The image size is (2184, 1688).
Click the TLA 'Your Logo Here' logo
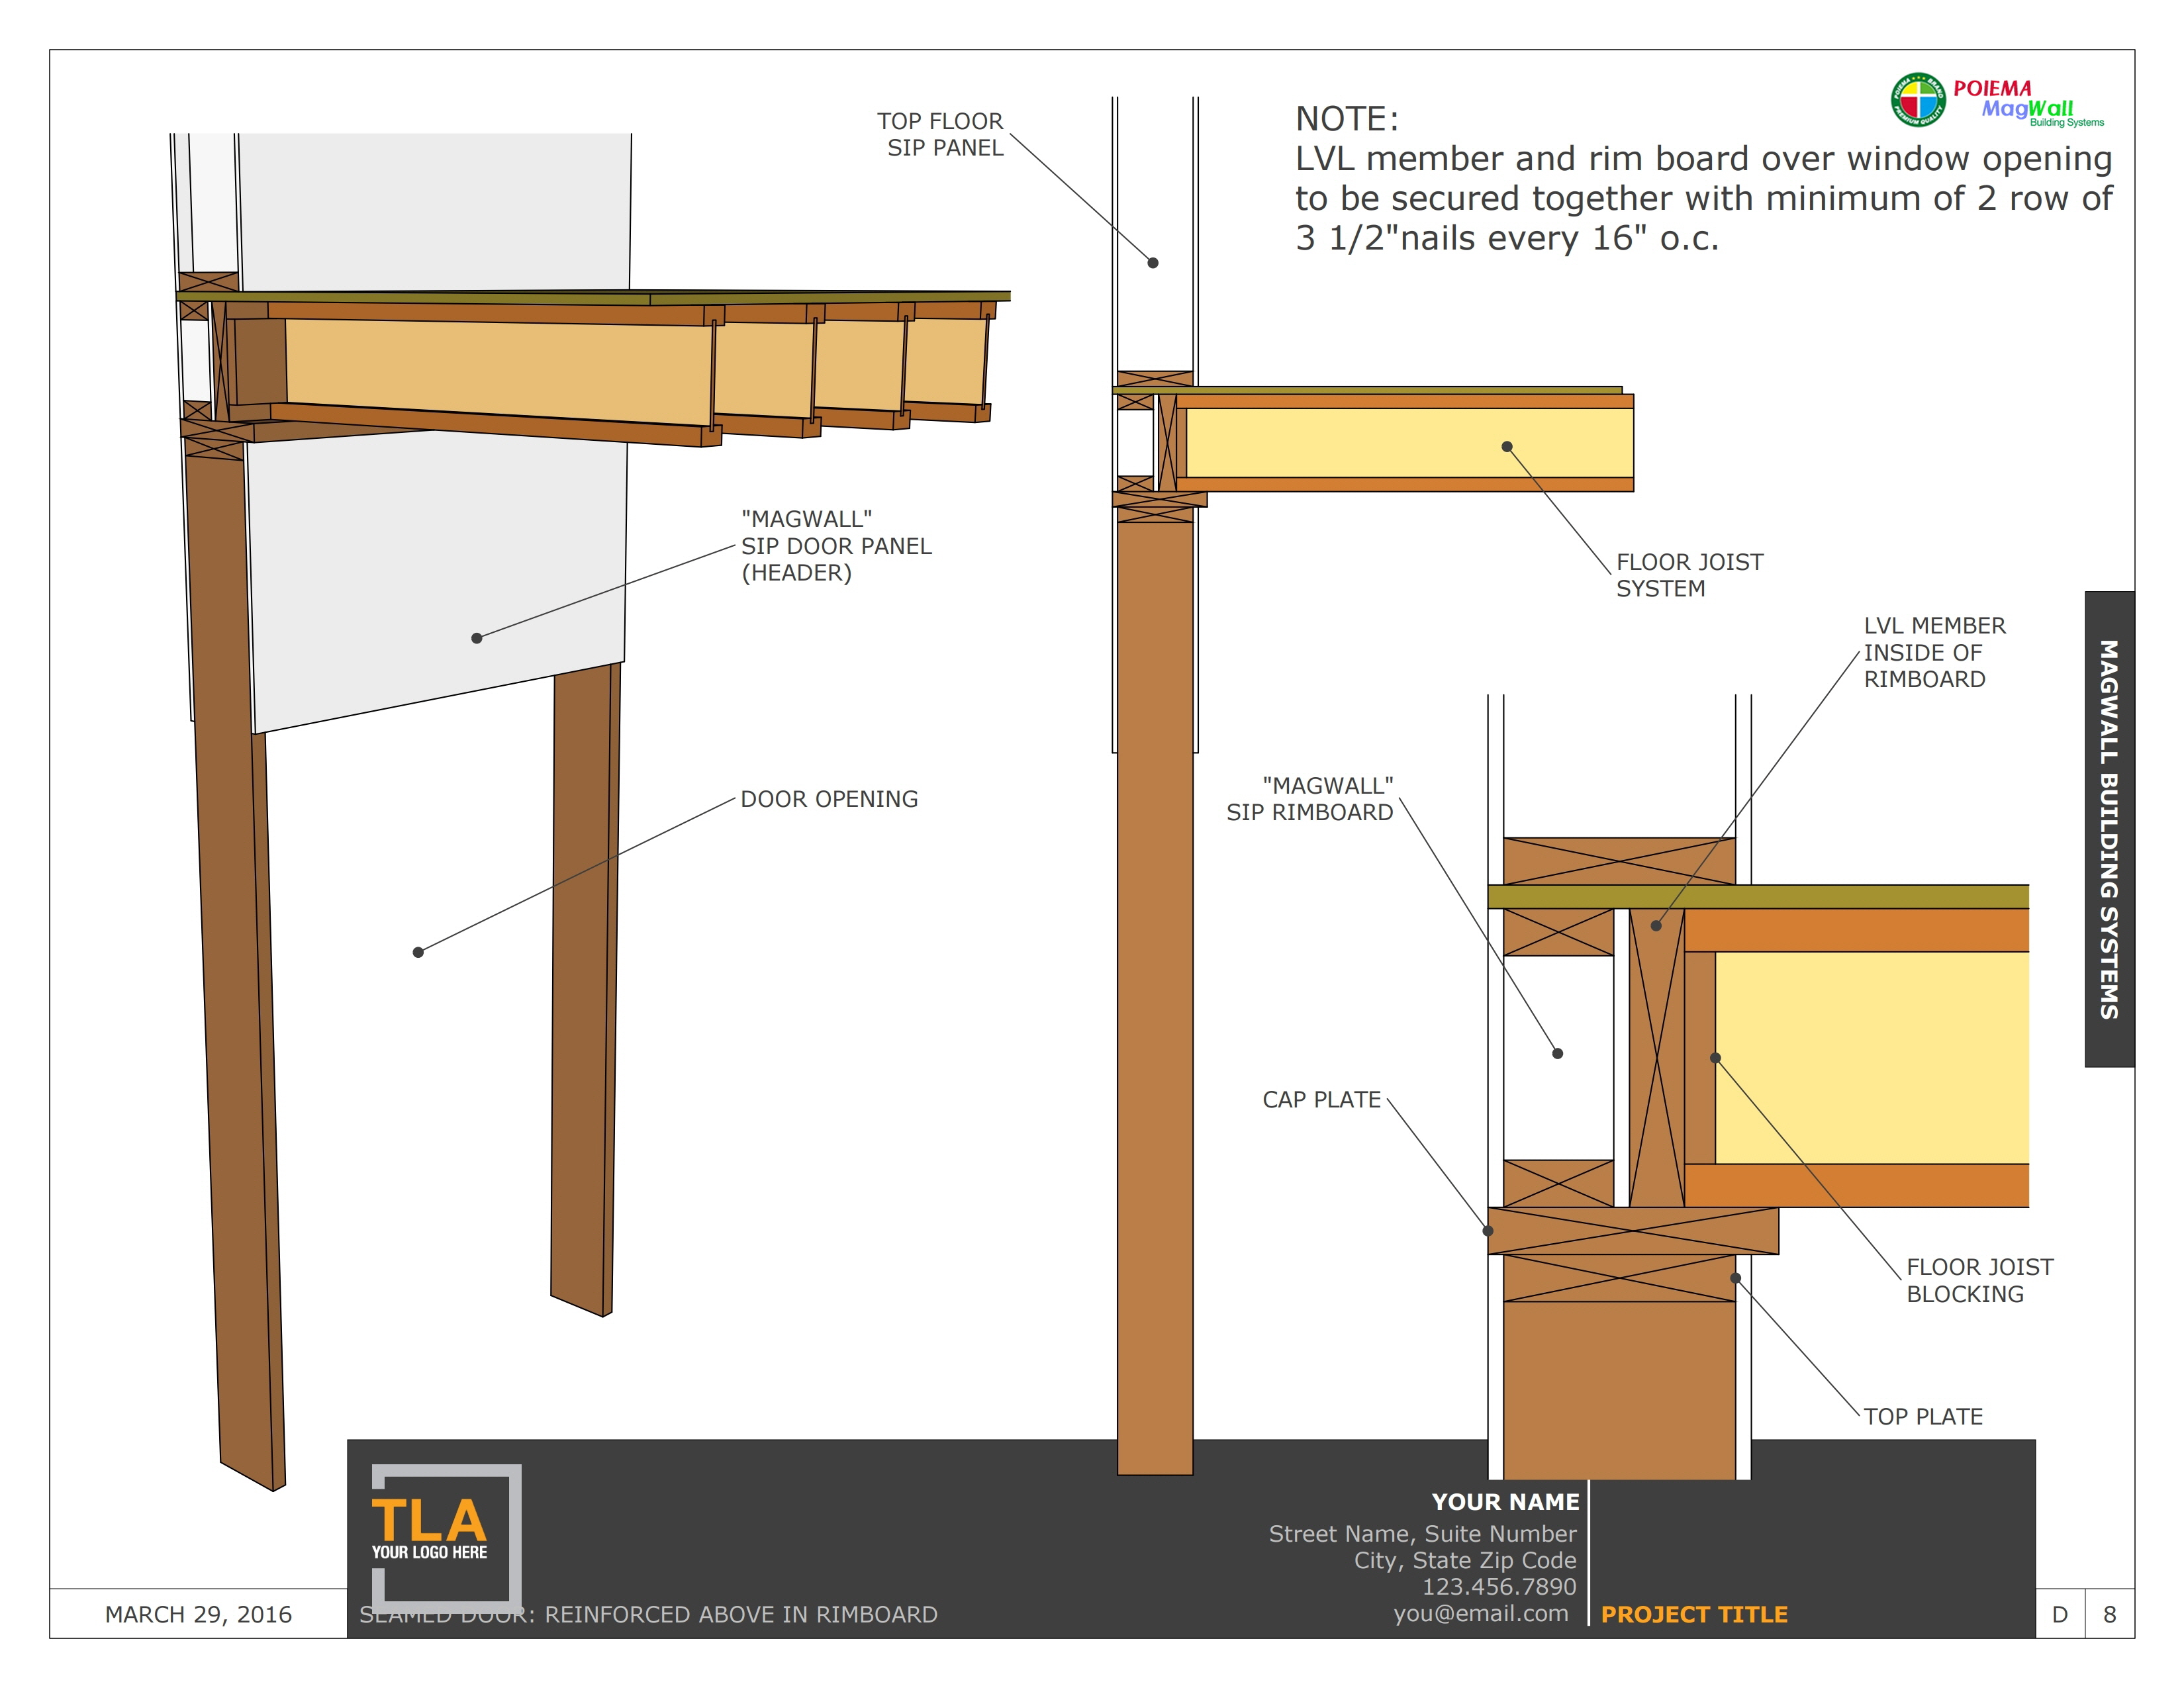tap(446, 1538)
